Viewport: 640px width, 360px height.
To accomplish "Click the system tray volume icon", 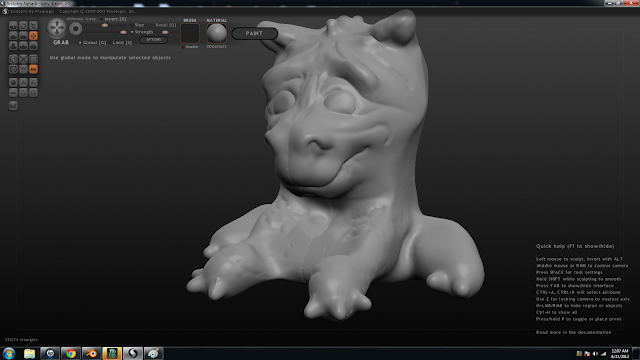I will (595, 353).
